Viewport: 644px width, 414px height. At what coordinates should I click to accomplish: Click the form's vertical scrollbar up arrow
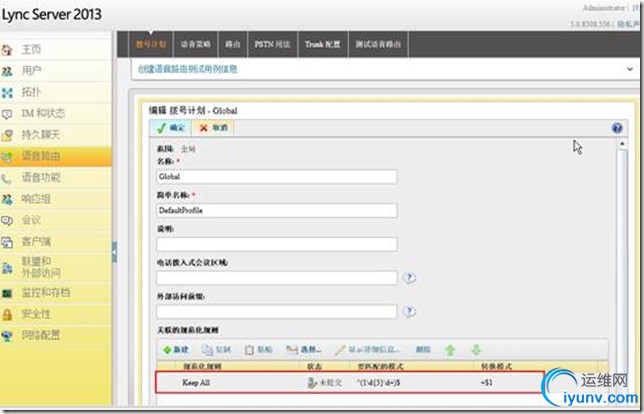point(622,144)
